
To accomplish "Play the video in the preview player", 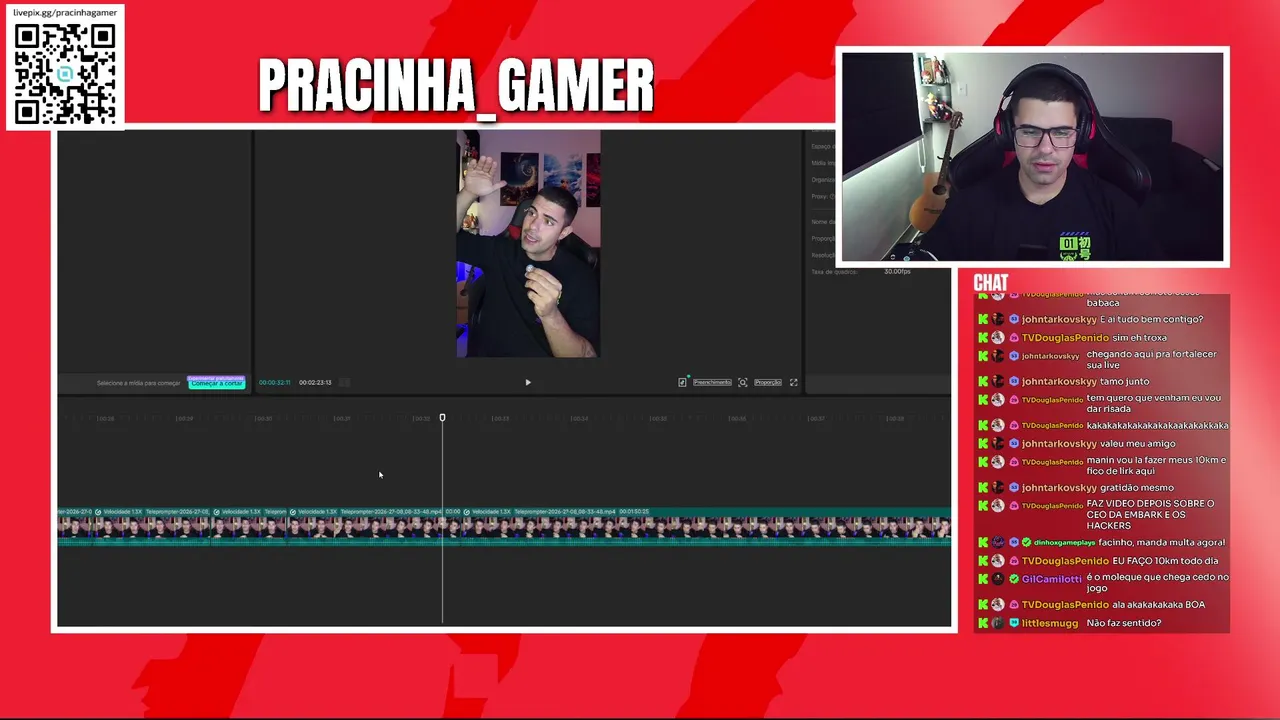I will 528,382.
